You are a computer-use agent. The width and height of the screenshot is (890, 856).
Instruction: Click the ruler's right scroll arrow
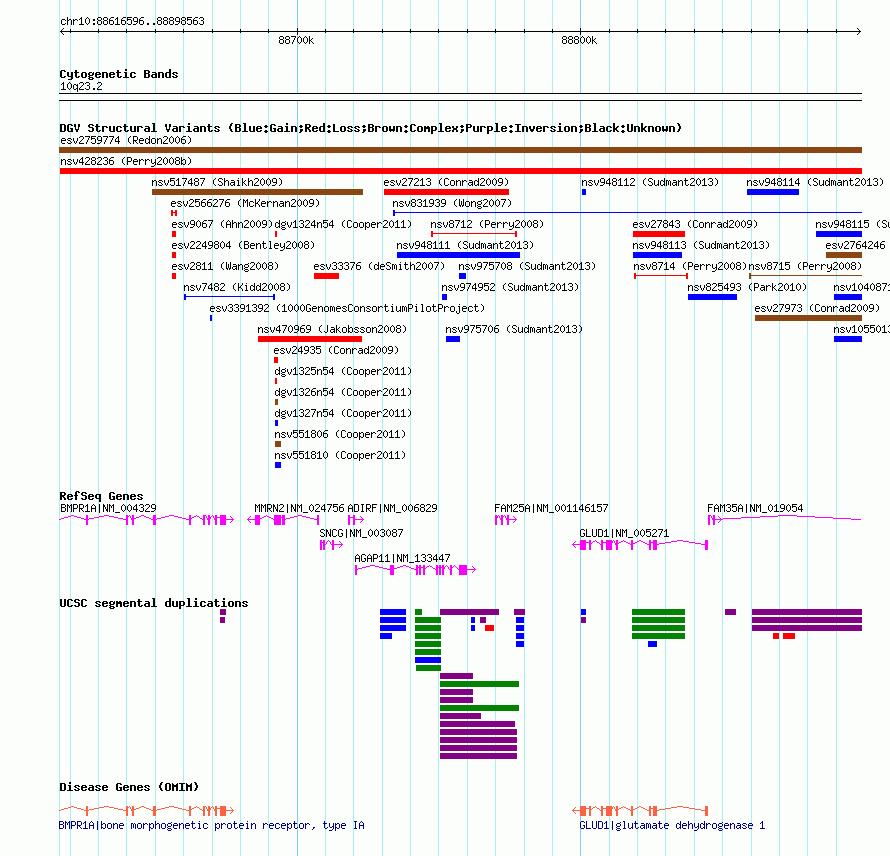[x=858, y=31]
